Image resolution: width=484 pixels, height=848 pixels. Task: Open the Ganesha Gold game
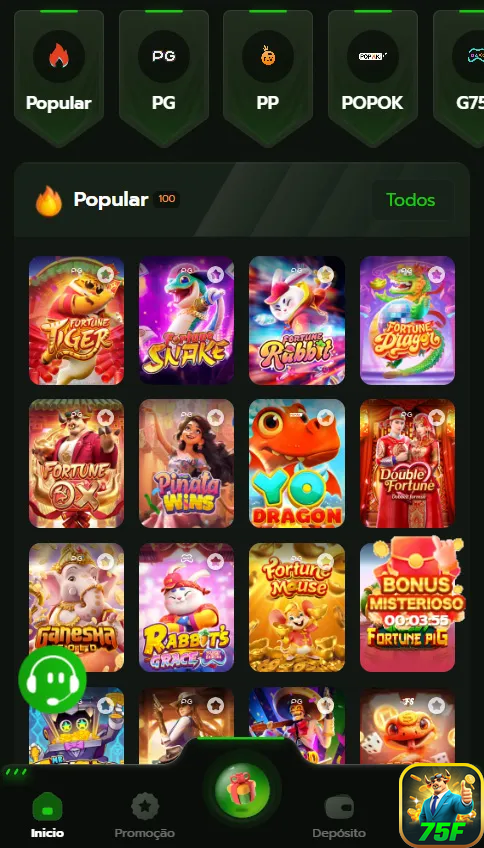pyautogui.click(x=76, y=607)
